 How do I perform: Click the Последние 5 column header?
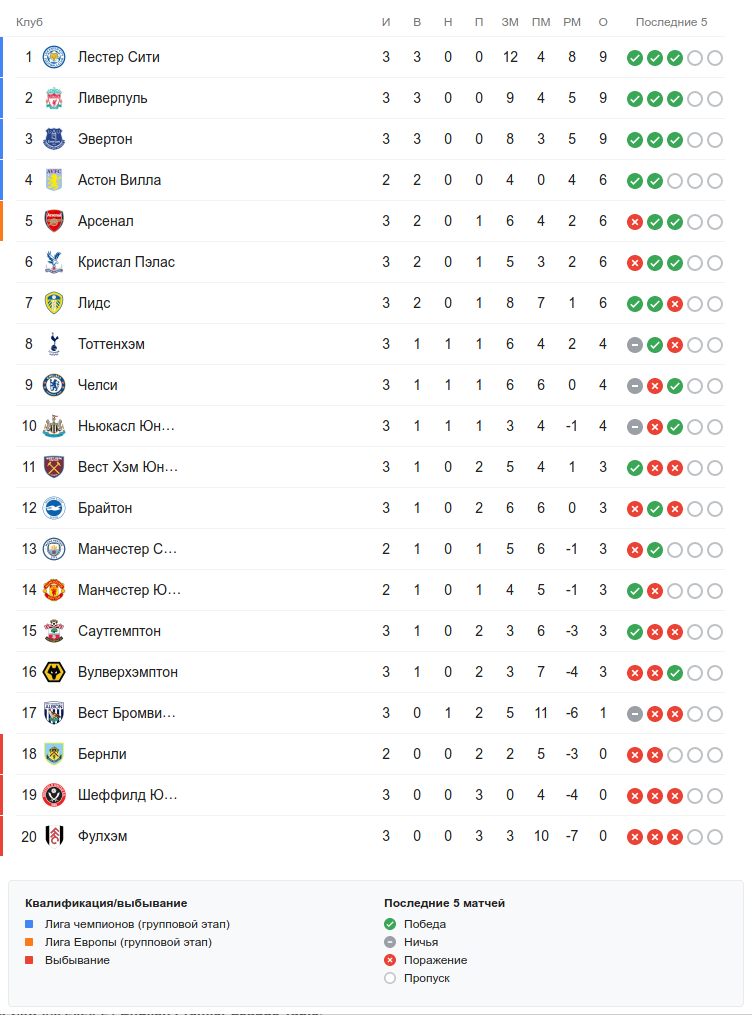tap(671, 22)
